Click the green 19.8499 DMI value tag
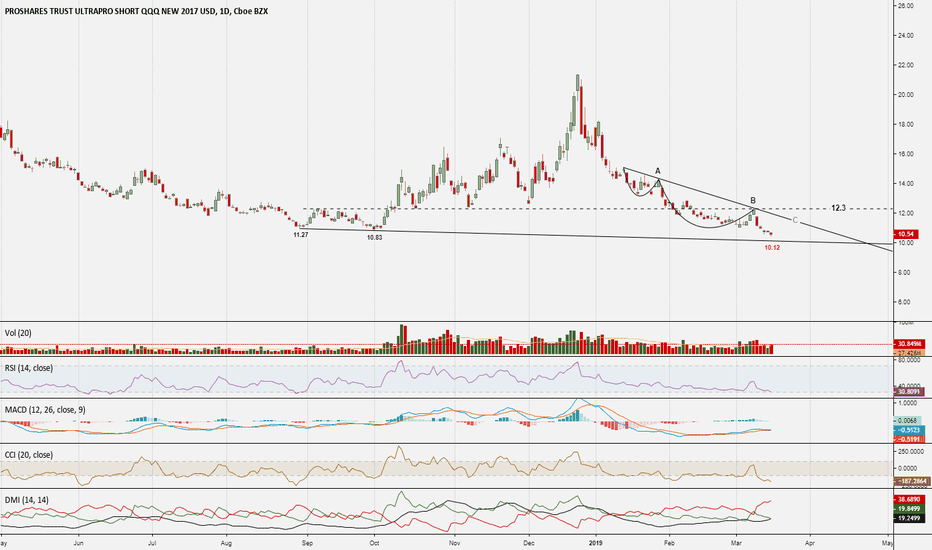932x550 pixels. point(909,509)
